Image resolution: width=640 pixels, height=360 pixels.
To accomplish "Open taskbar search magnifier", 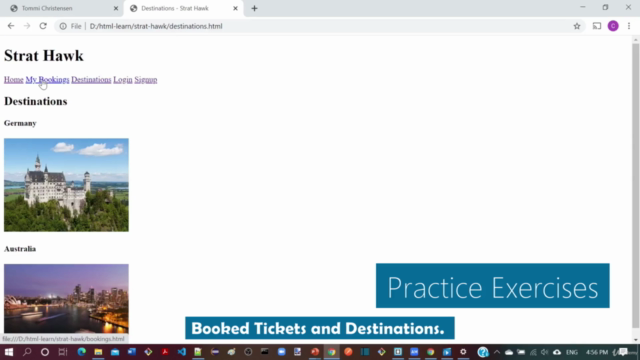I will [27, 352].
